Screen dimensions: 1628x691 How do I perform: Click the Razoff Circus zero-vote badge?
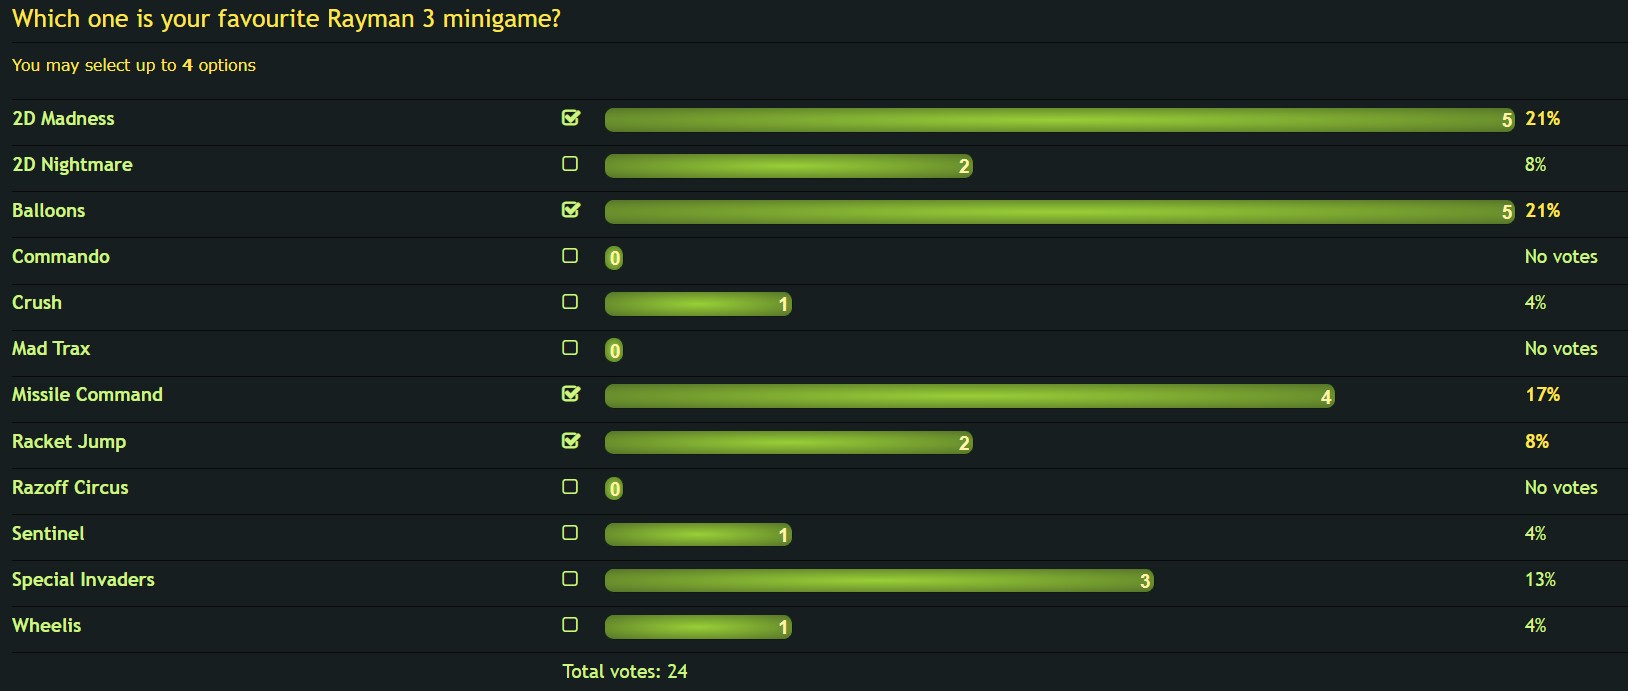614,489
